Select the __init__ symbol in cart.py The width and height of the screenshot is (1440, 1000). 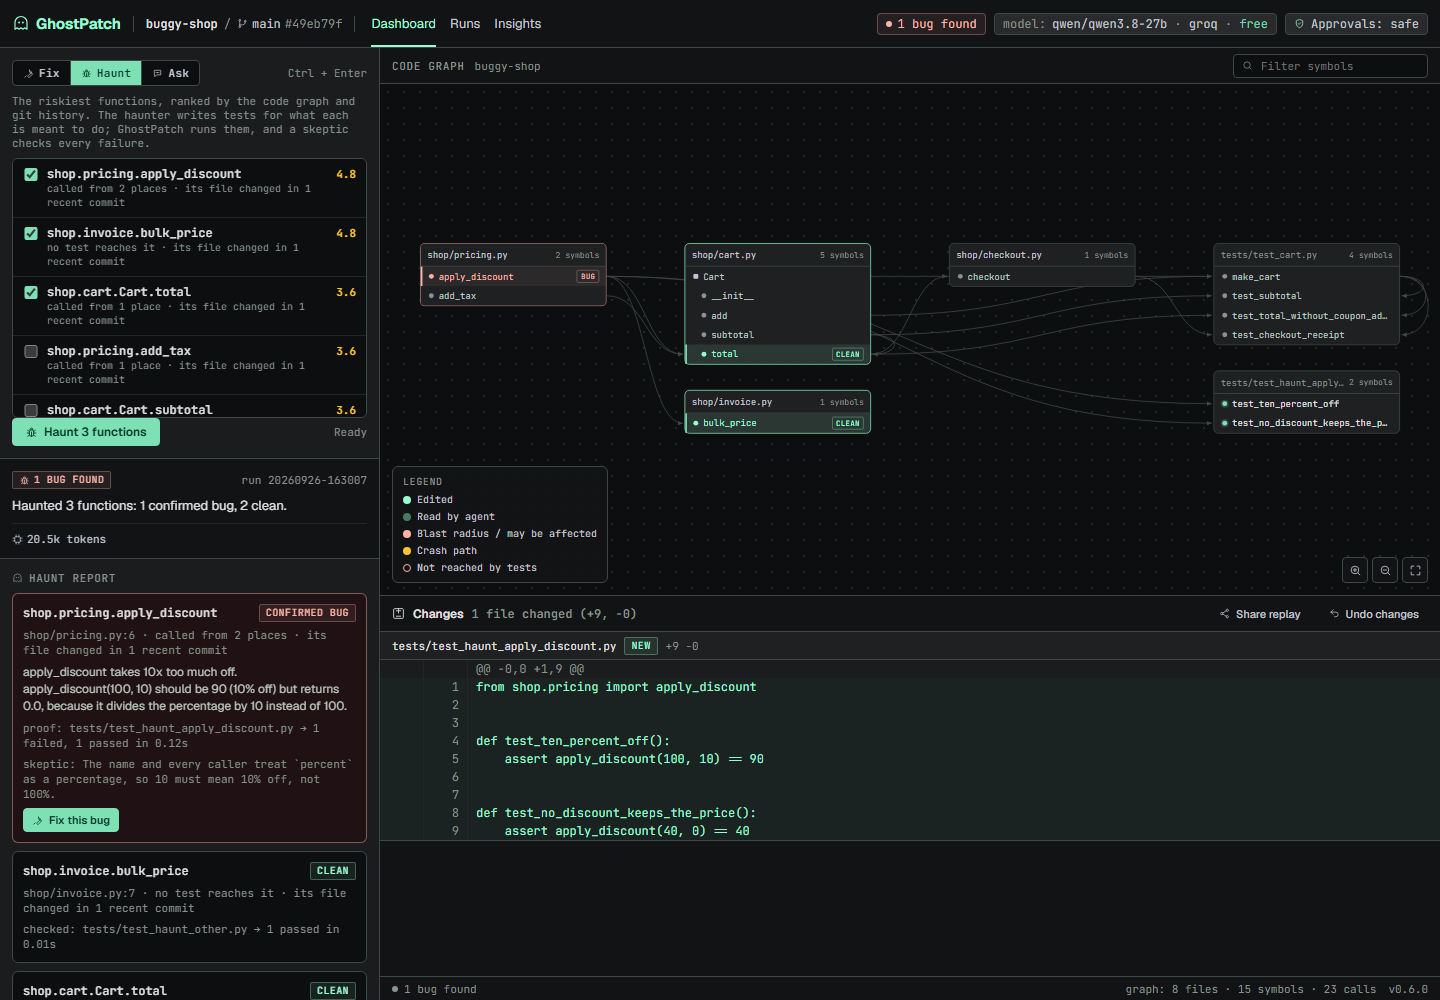(x=777, y=296)
